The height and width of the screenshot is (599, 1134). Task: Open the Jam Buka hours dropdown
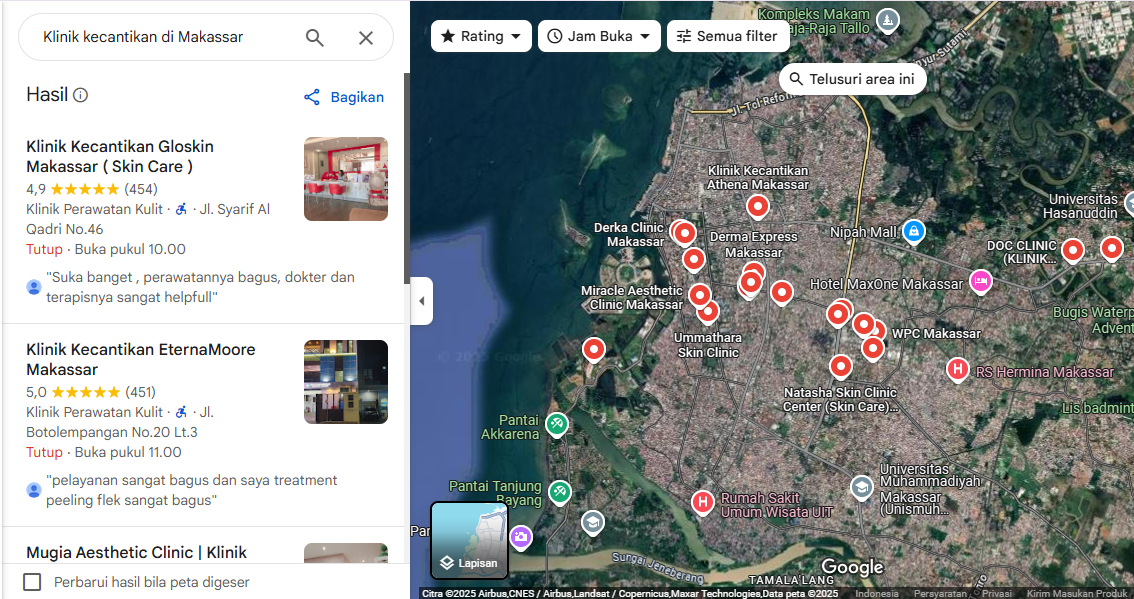[x=599, y=36]
